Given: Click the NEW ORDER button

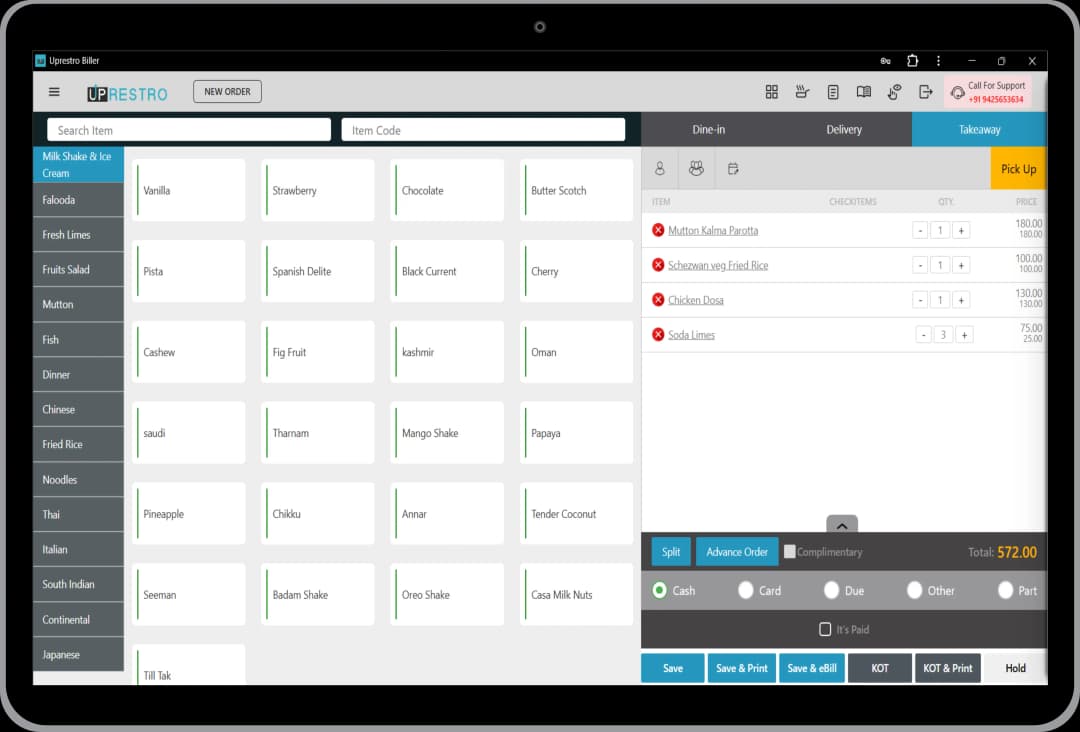Looking at the screenshot, I should pyautogui.click(x=227, y=92).
